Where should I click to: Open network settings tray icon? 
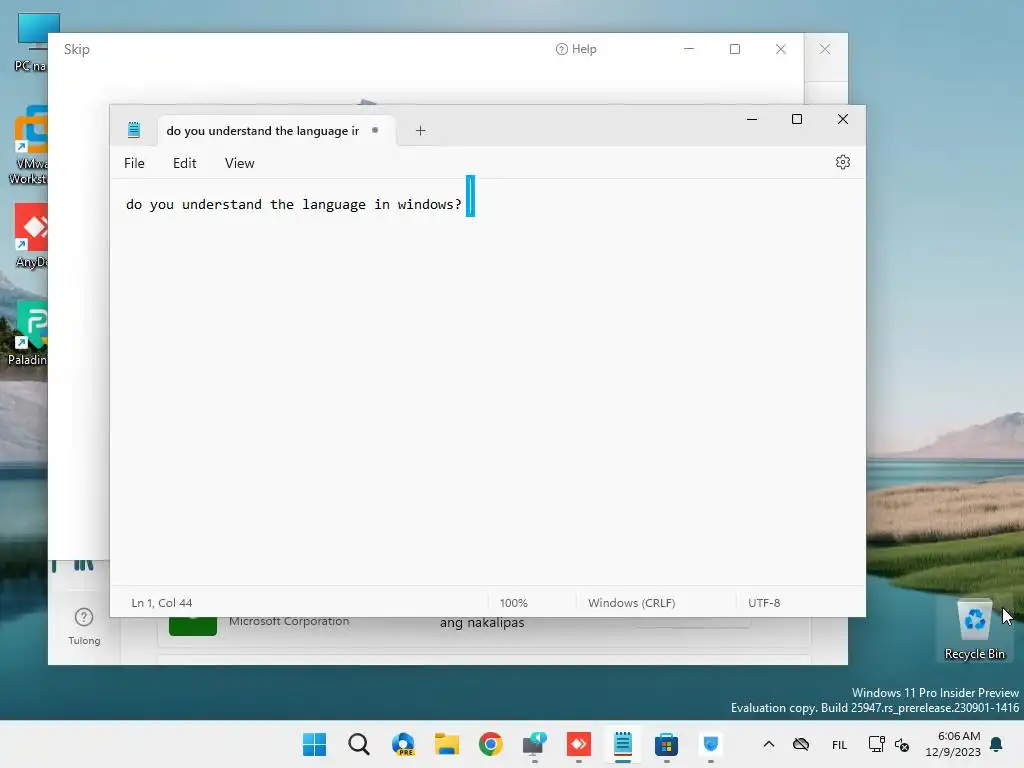(876, 744)
